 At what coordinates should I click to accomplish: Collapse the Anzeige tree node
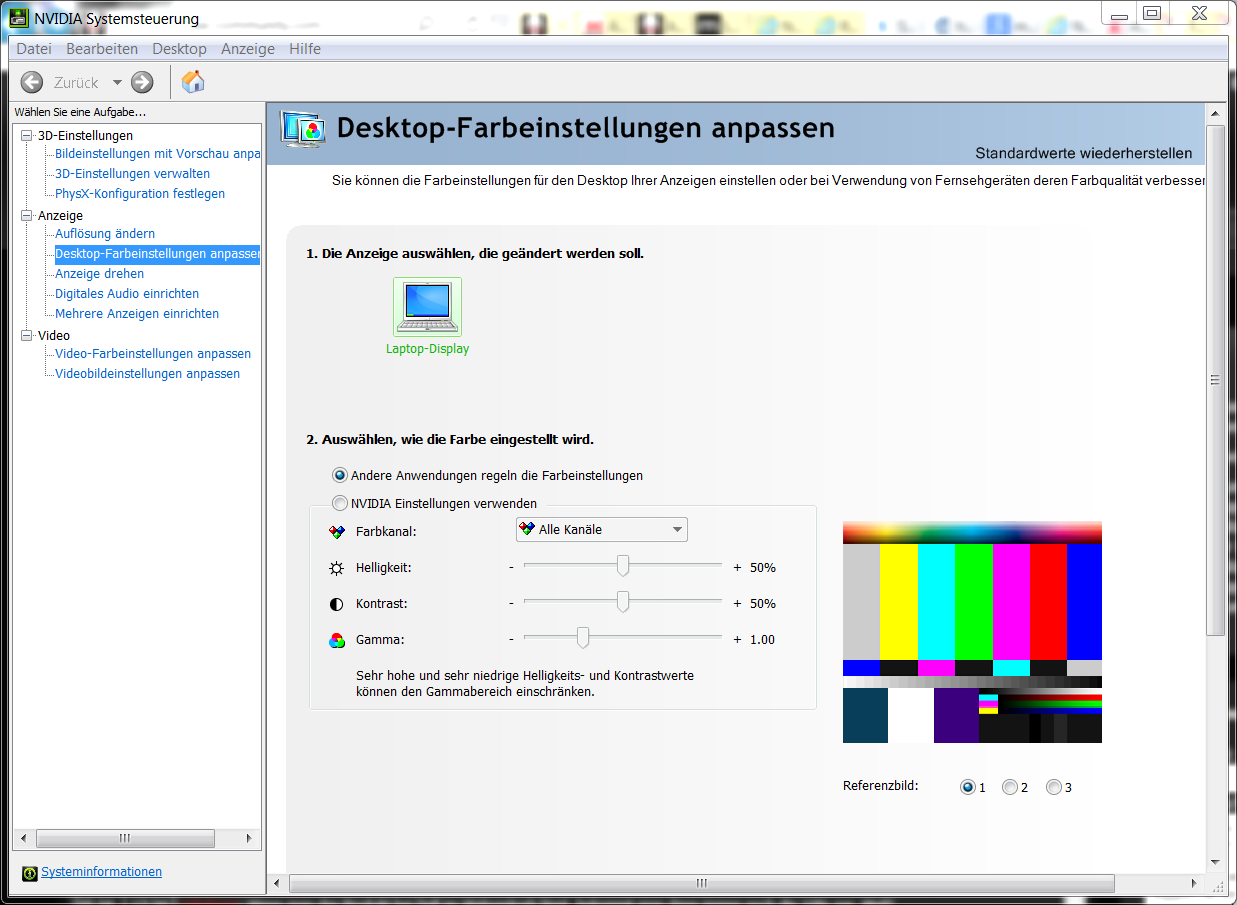pyautogui.click(x=27, y=215)
